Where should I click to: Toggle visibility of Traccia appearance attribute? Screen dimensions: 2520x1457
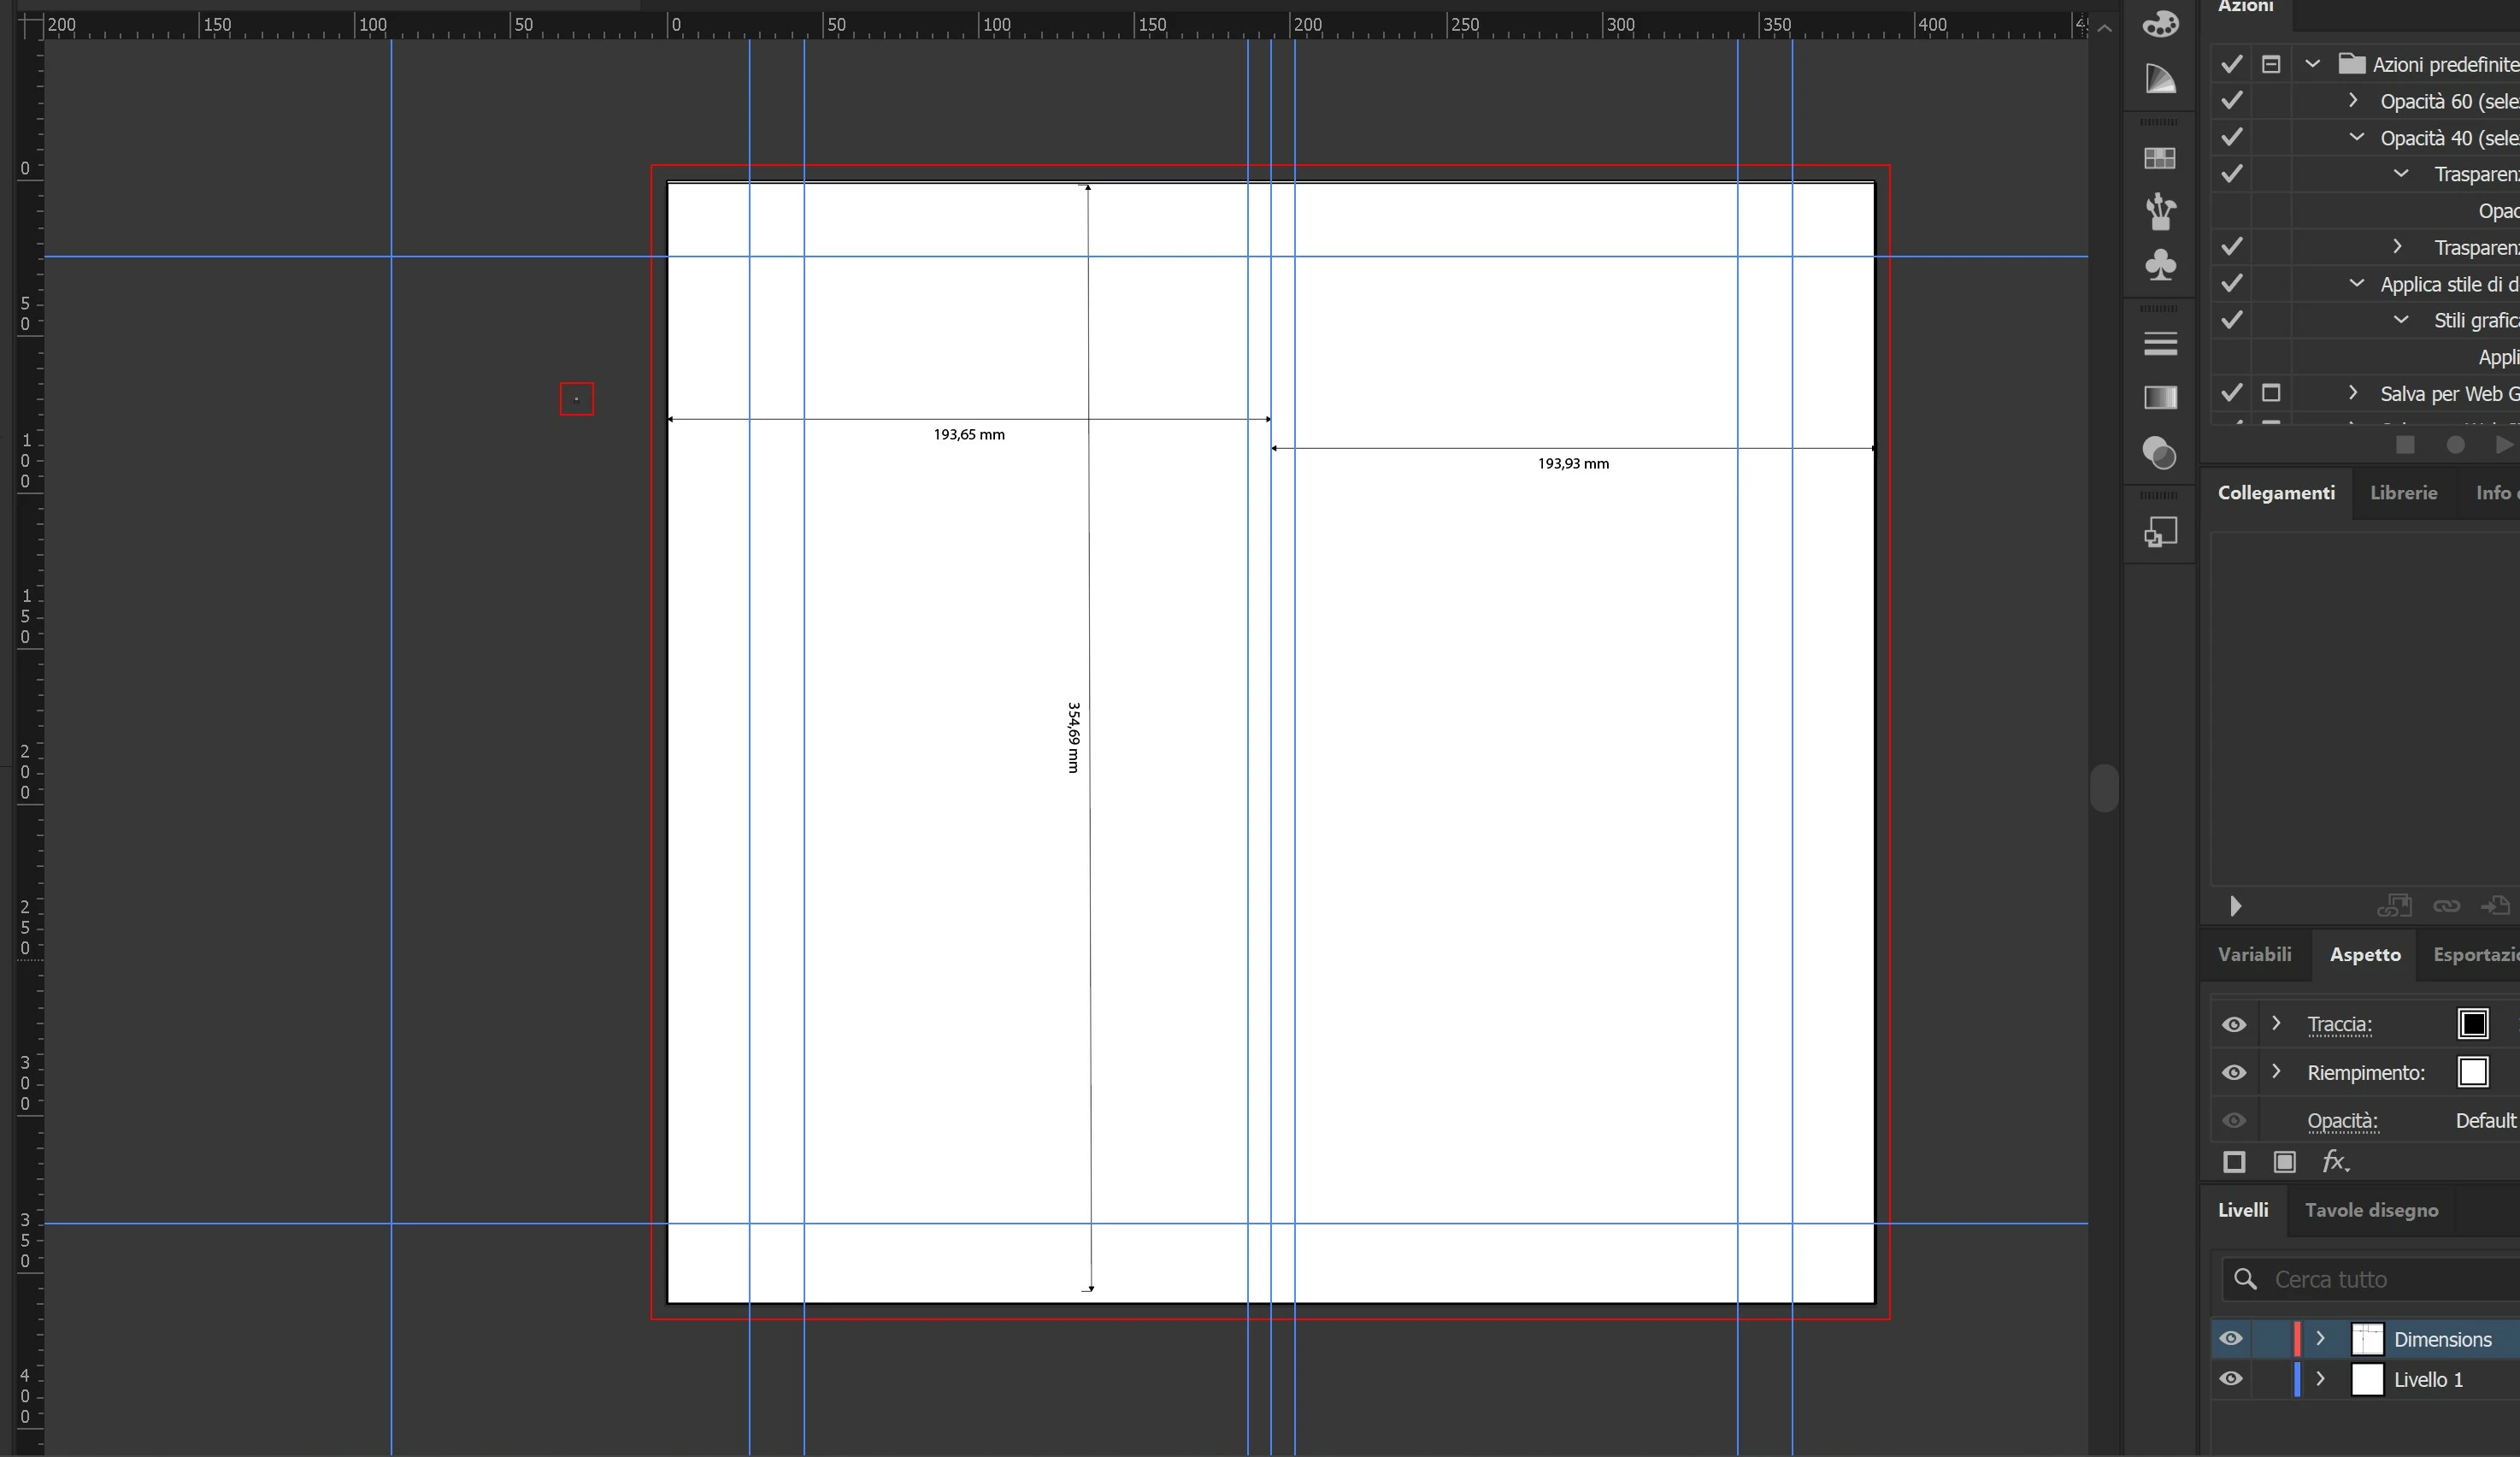2234,1024
